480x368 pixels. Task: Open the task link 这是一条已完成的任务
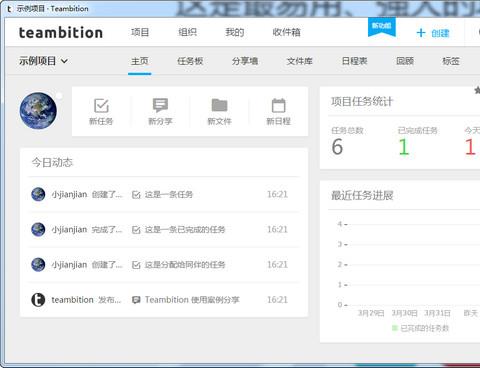tap(185, 229)
